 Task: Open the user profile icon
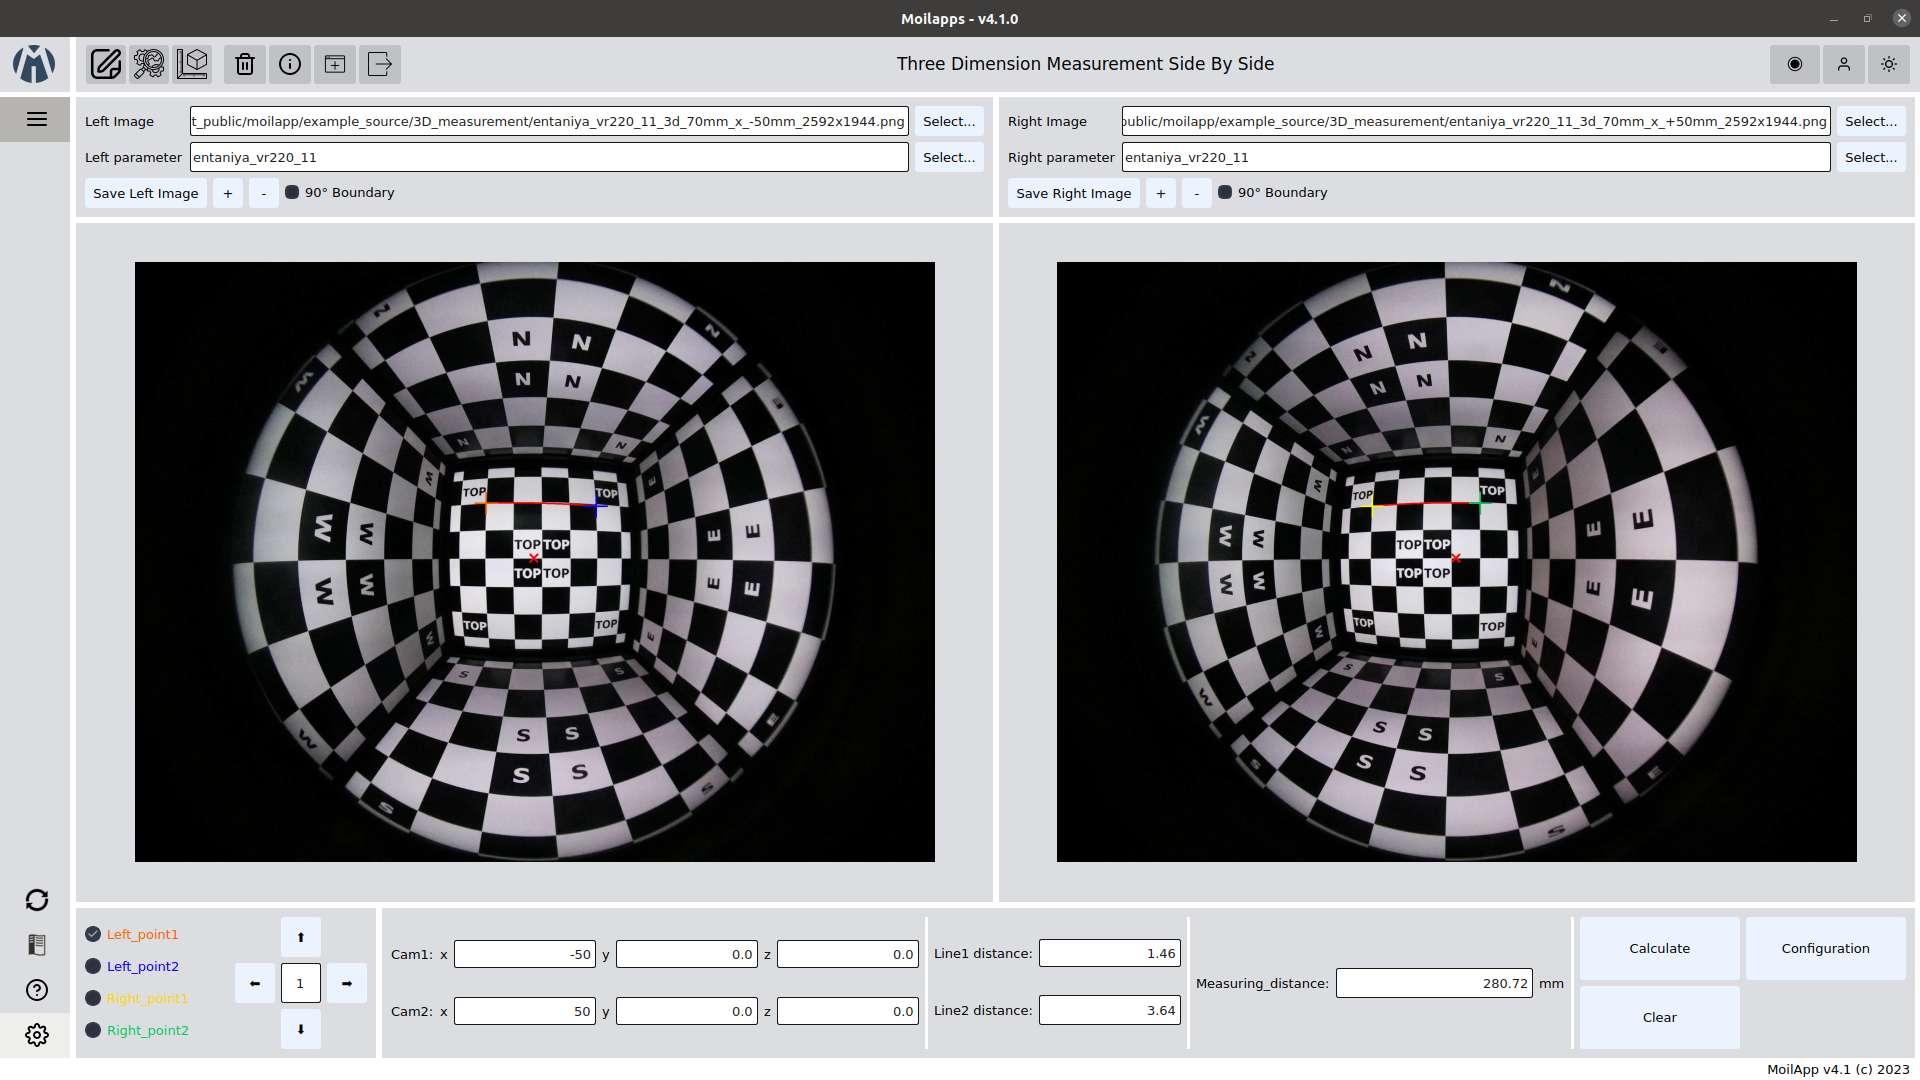1844,64
